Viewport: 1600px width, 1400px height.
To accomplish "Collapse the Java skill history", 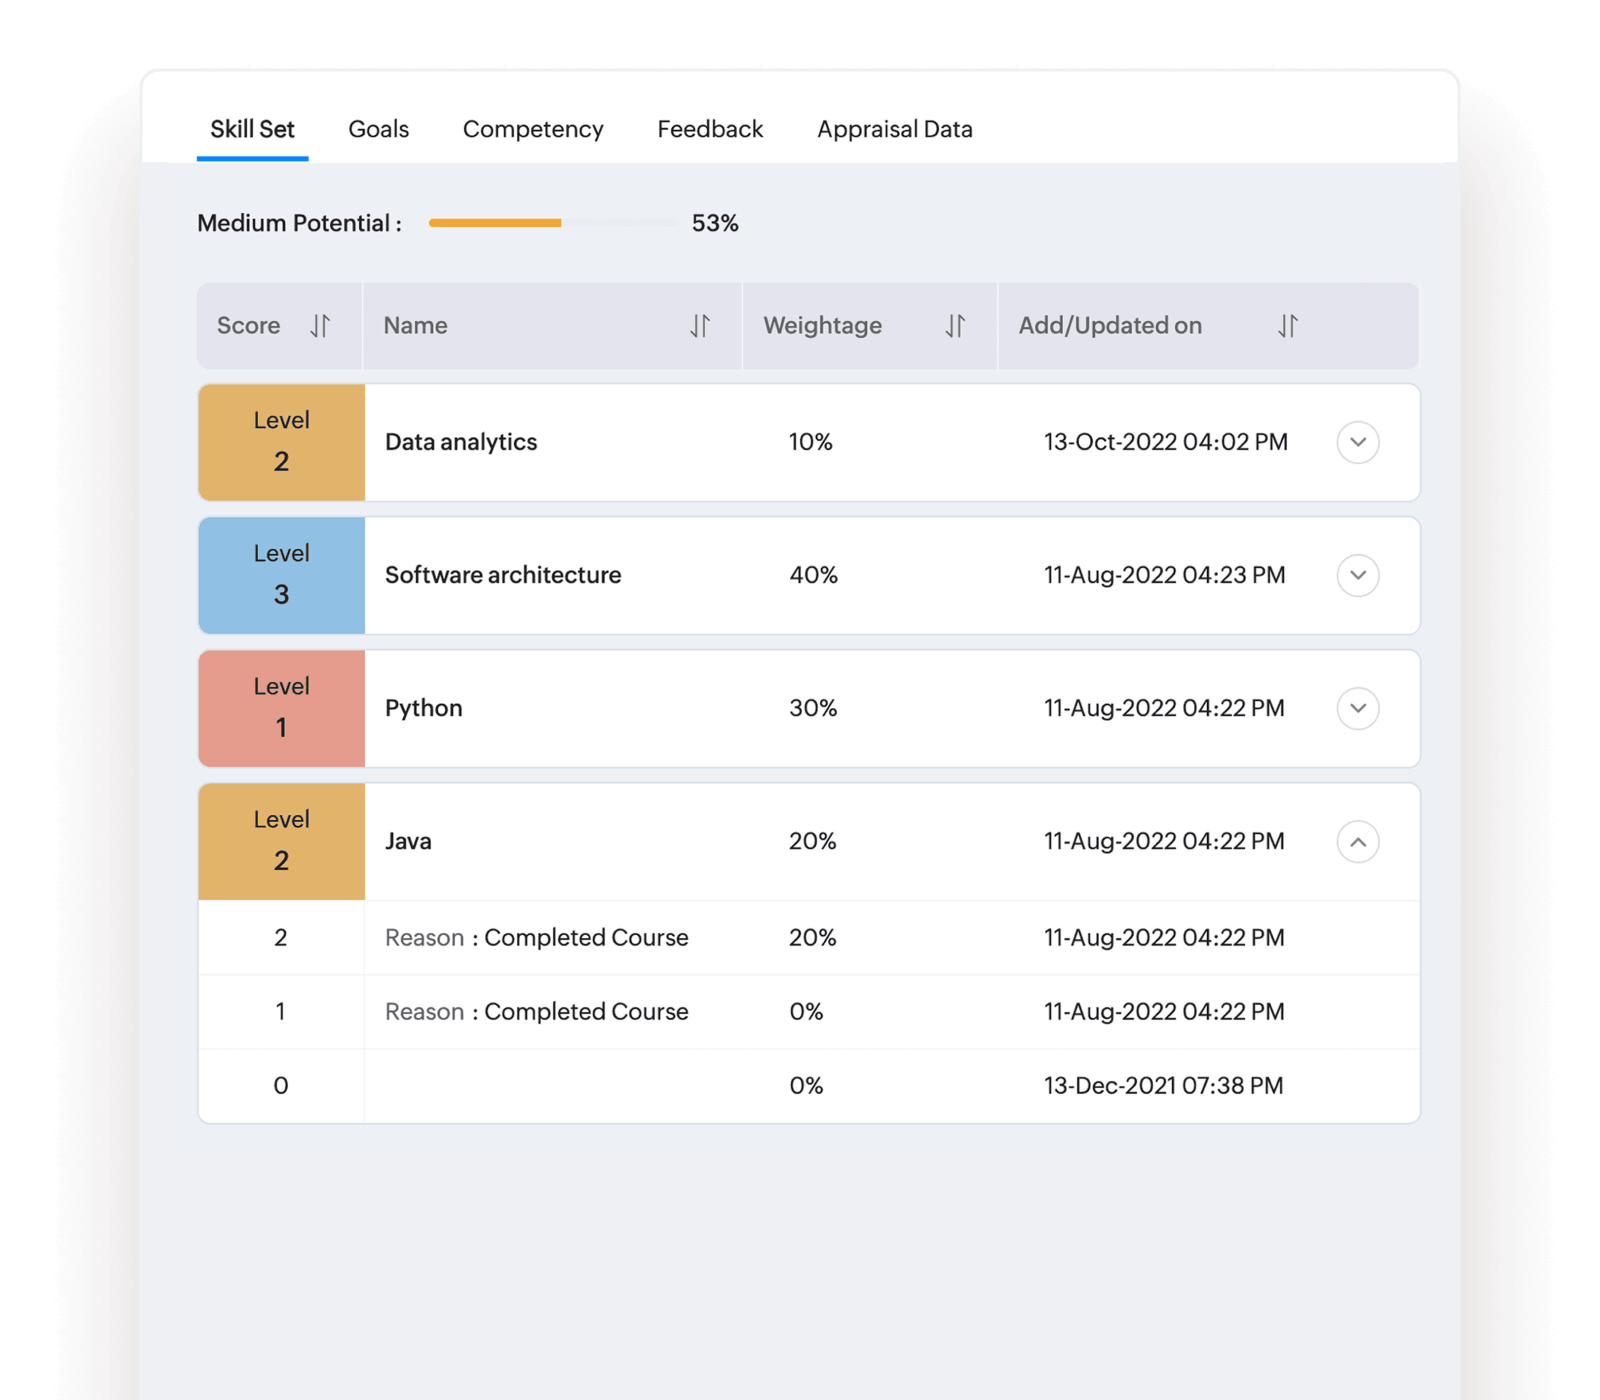I will (1357, 841).
